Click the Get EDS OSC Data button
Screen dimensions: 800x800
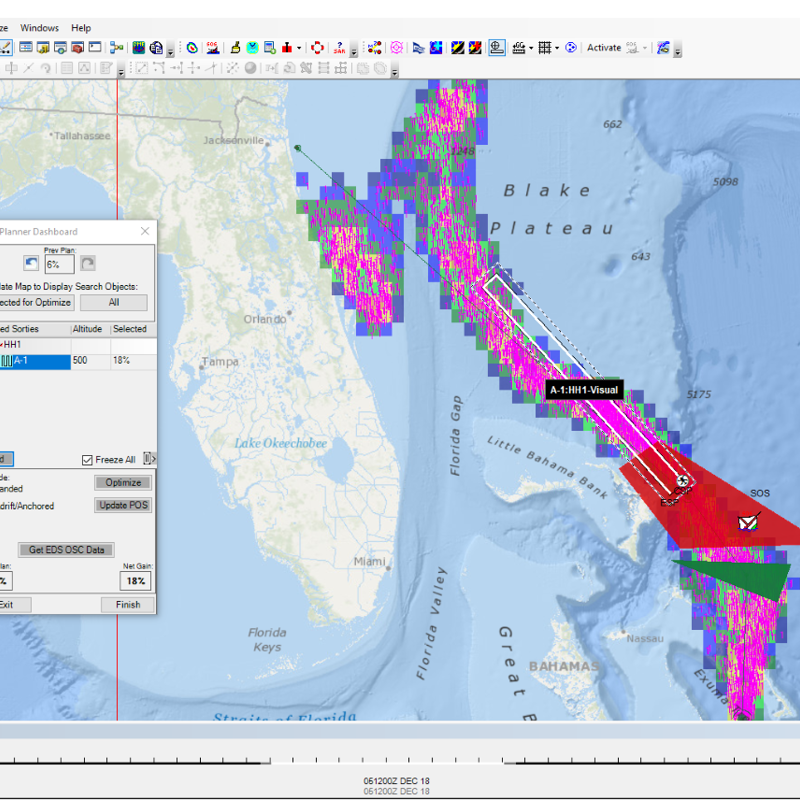(x=66, y=550)
